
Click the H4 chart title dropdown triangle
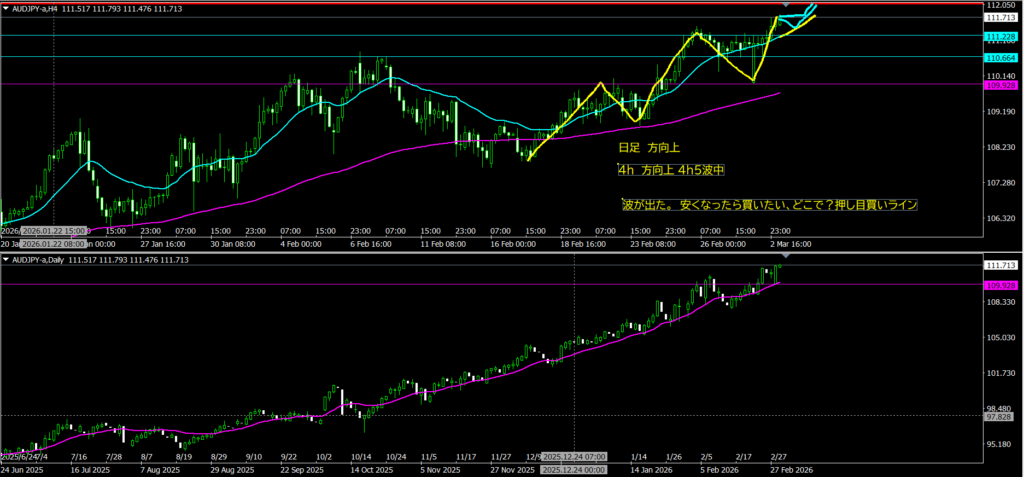tap(7, 8)
